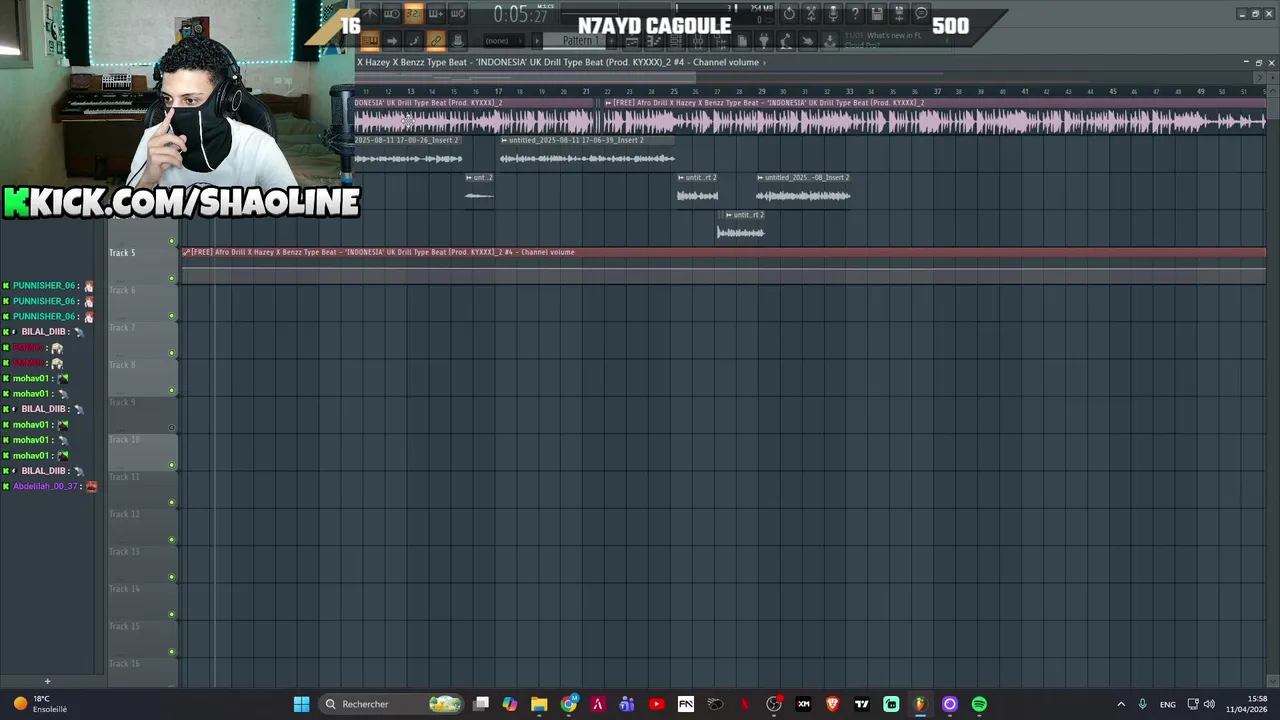This screenshot has height=720, width=1280.
Task: Click the scissors one-click audio icon
Action: click(x=811, y=13)
